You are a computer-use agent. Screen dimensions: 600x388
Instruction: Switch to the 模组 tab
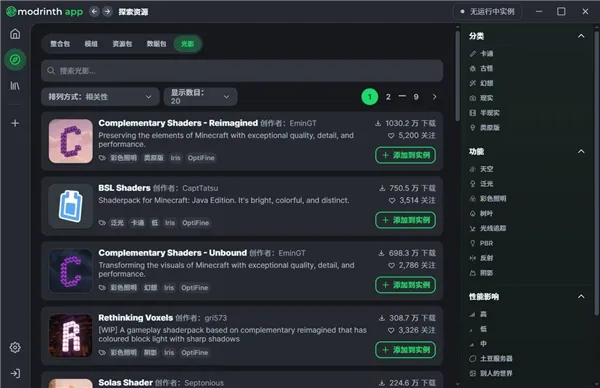click(x=91, y=44)
